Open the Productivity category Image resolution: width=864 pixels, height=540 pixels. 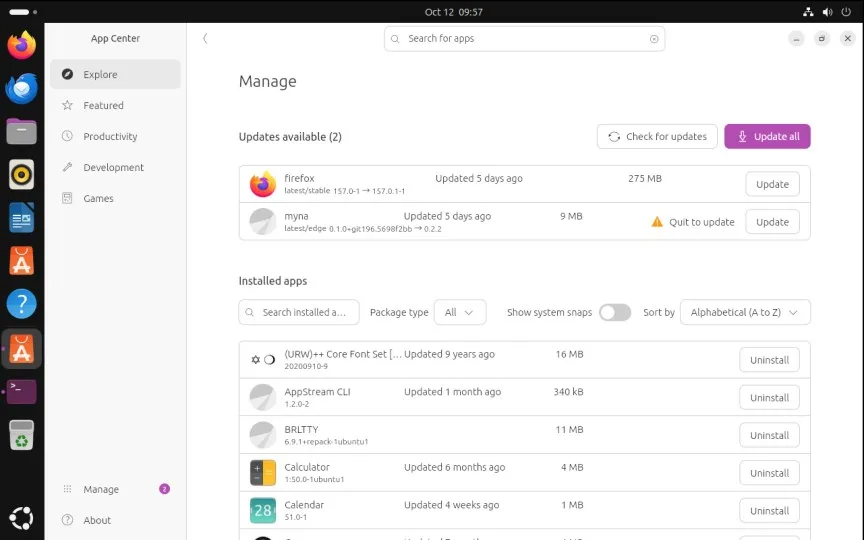click(x=115, y=136)
